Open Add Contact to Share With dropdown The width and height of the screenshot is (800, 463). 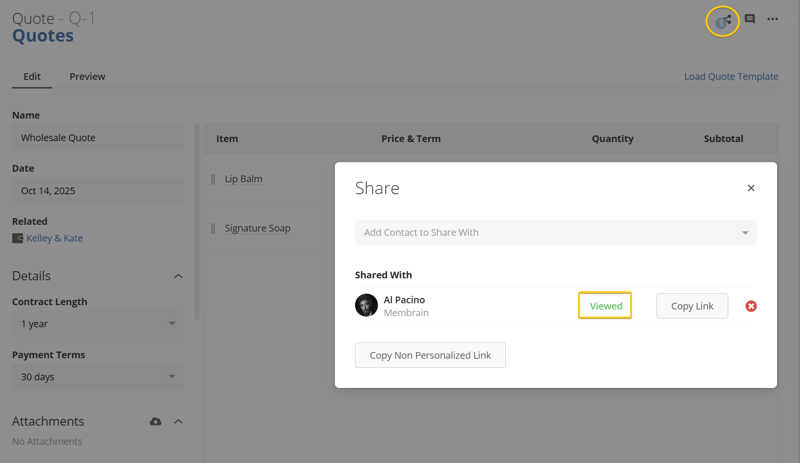[555, 232]
